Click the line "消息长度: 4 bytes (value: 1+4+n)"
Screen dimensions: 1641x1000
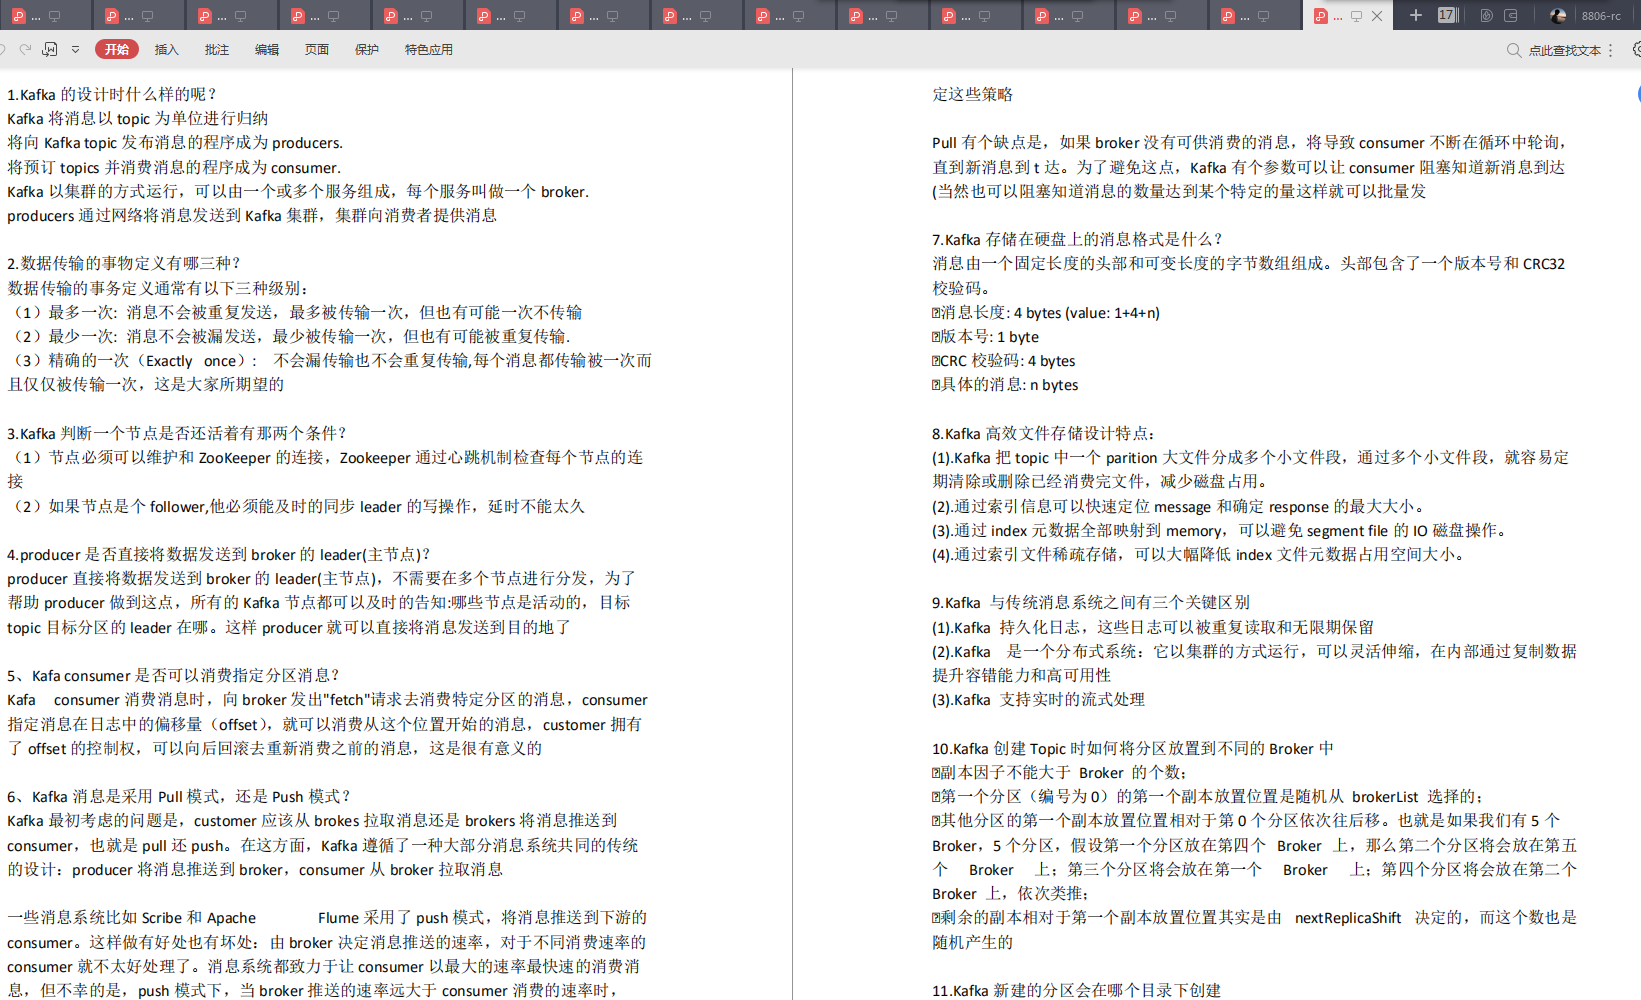pos(1046,312)
